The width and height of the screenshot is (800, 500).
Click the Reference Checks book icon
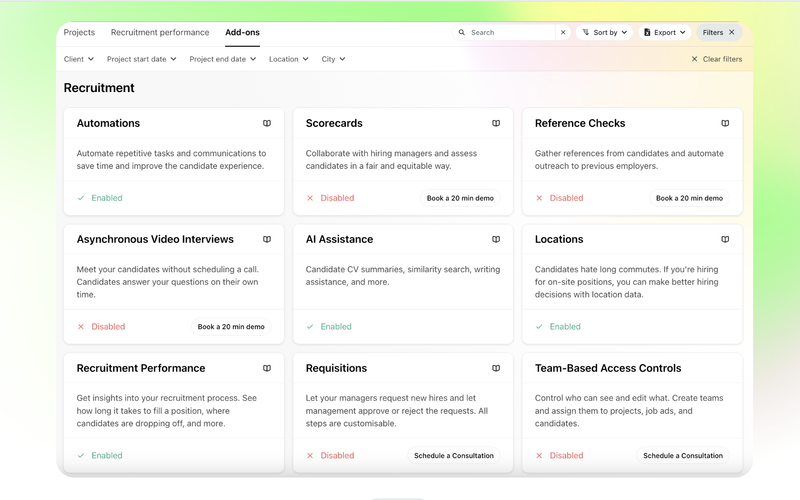coord(725,124)
